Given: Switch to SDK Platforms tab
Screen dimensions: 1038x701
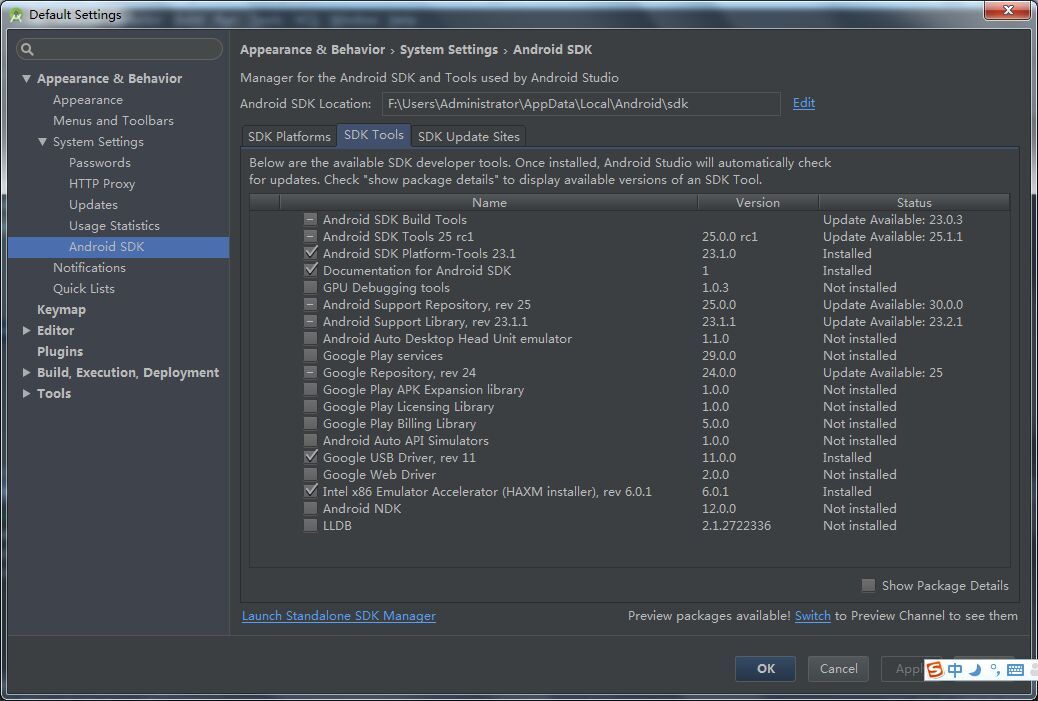Looking at the screenshot, I should pyautogui.click(x=289, y=136).
